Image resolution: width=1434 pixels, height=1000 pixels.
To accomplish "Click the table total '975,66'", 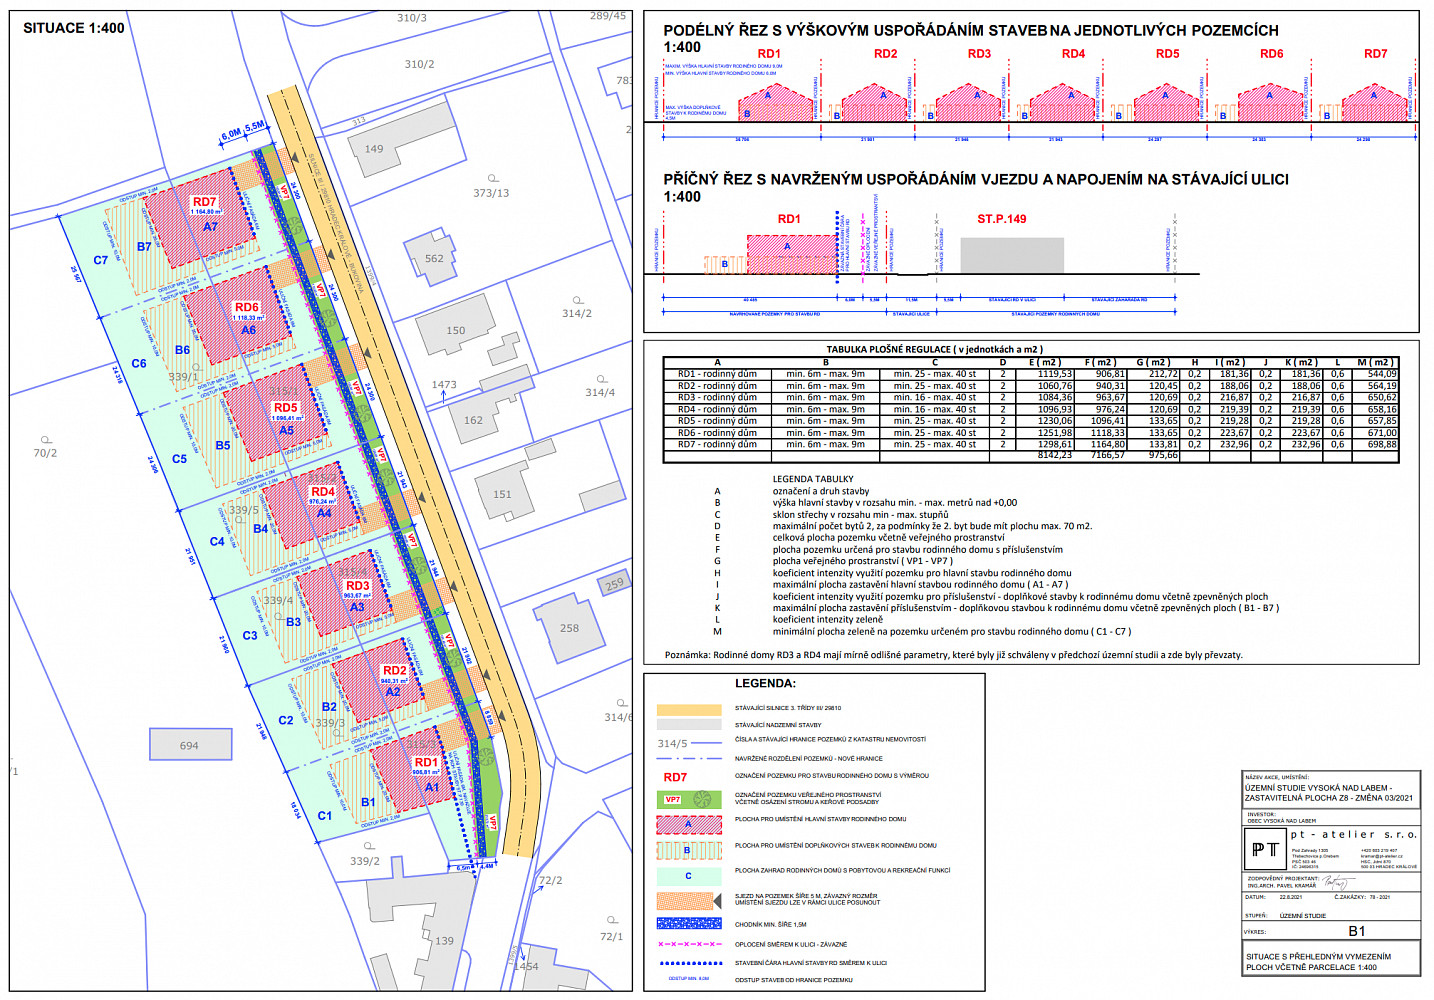I will pyautogui.click(x=1162, y=455).
